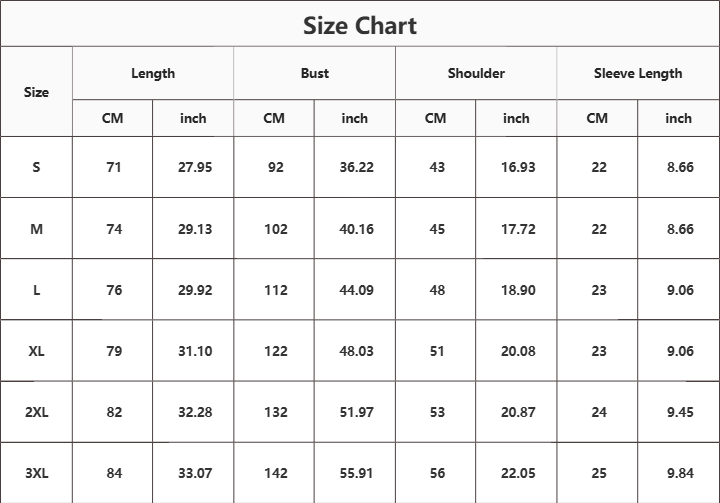Select the Size header cell
The image size is (720, 503).
36,92
